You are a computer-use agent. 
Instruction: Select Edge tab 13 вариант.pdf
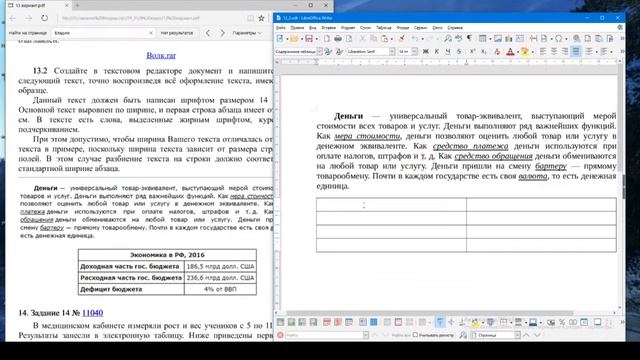(38, 5)
